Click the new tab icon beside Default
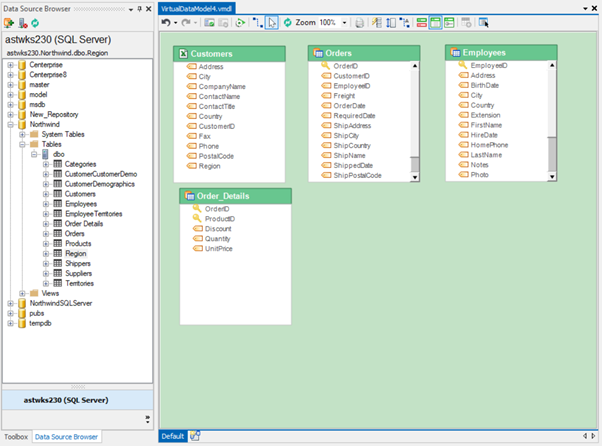Screen dimensions: 602x446 (x=196, y=436)
